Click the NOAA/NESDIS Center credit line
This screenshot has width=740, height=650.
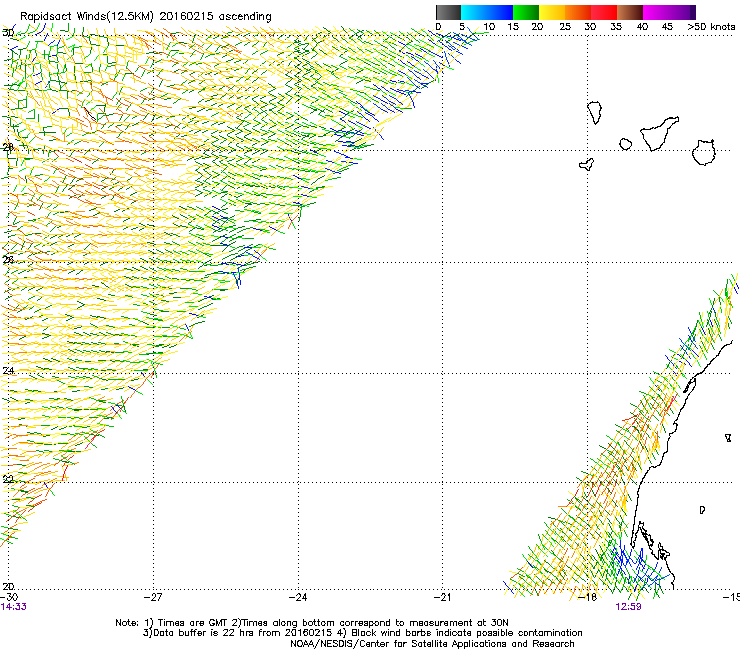coord(432,644)
